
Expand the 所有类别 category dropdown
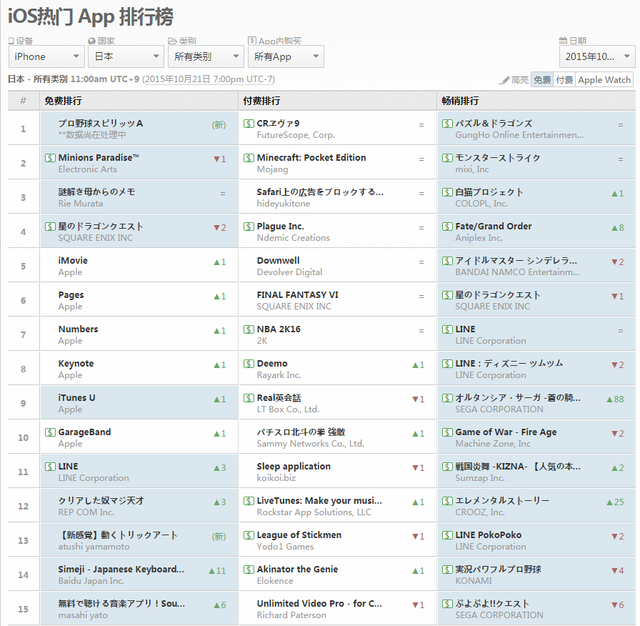[206, 56]
